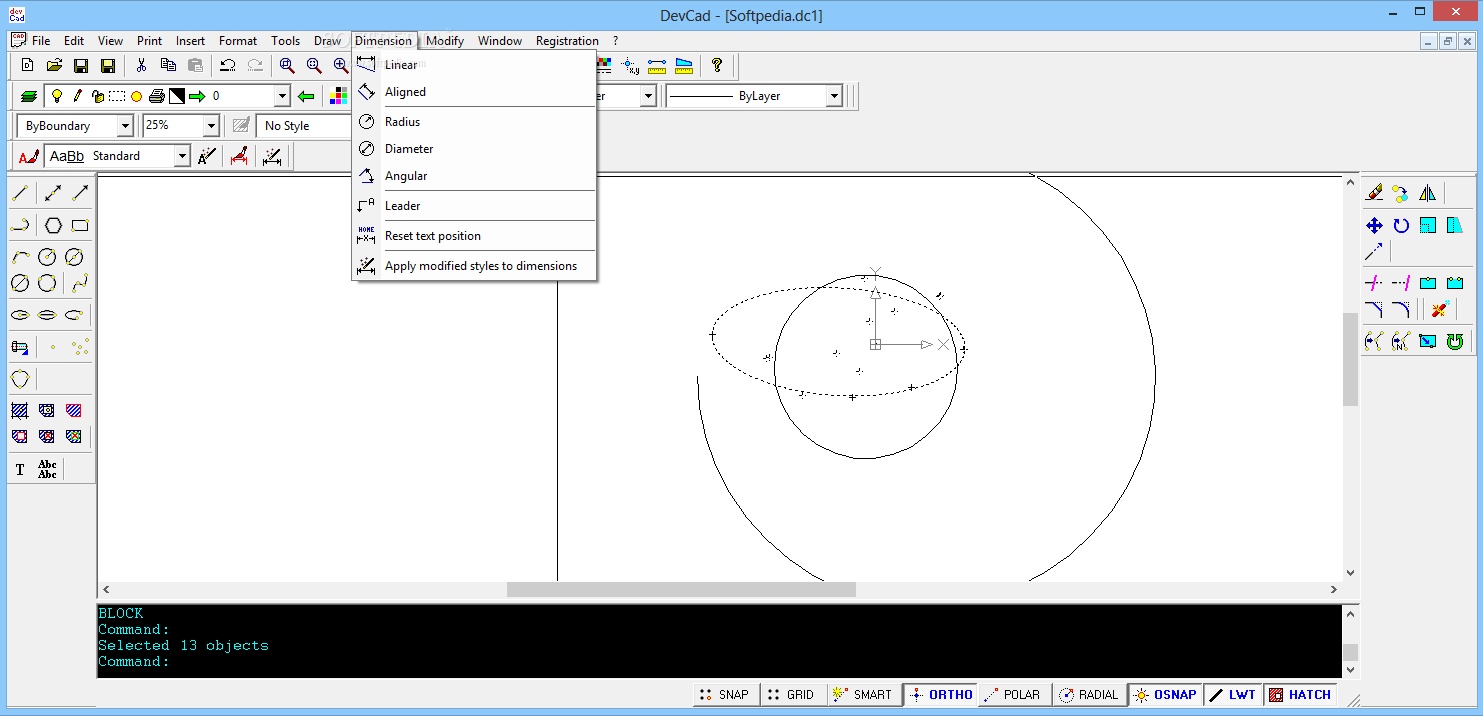Select the Rectangle draw tool

point(80,225)
